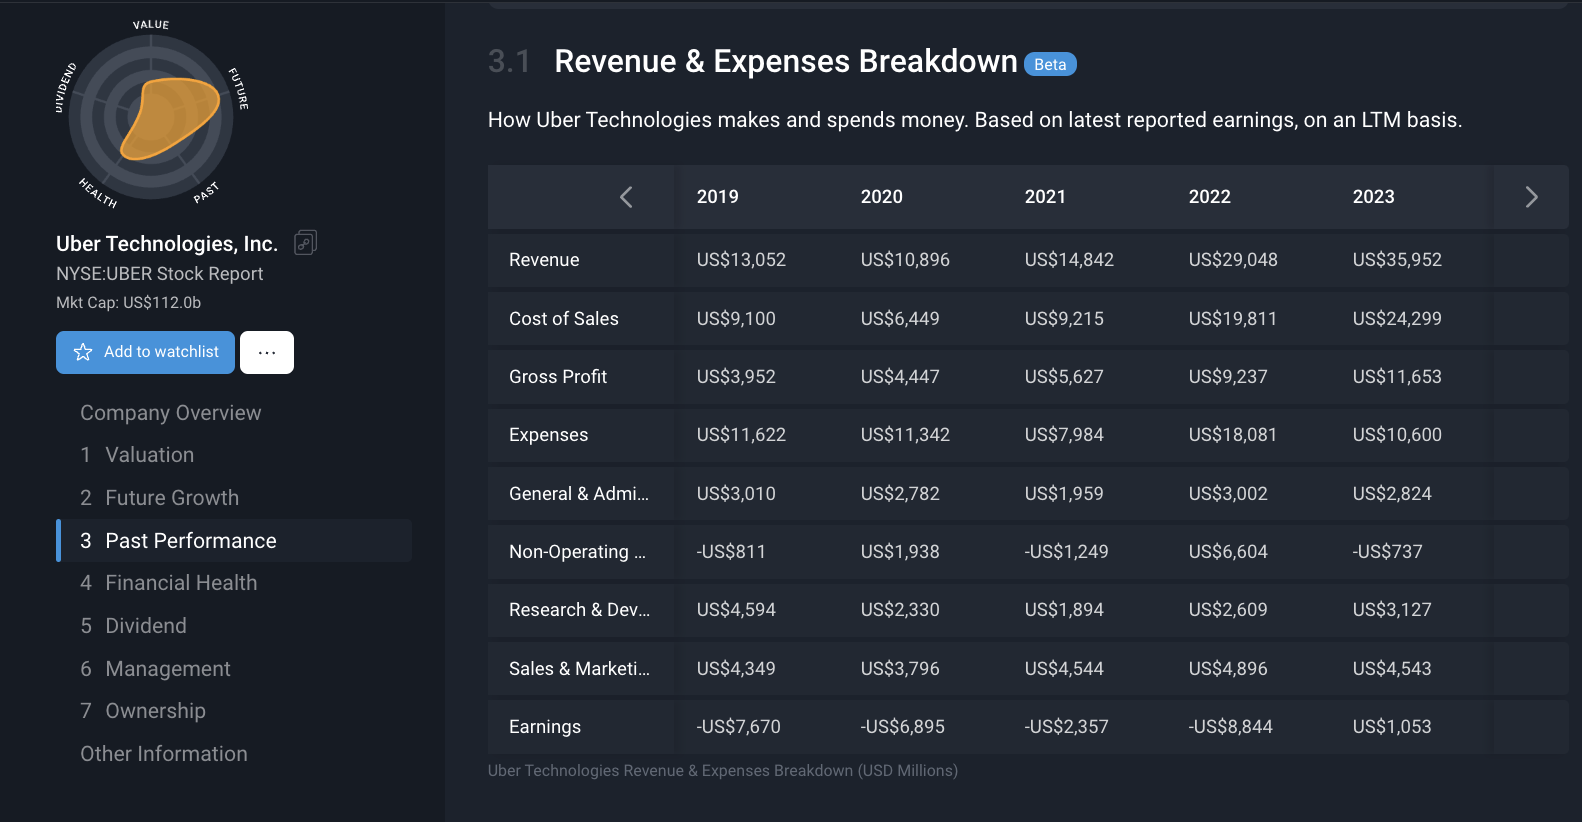Add Uber to watchlist
Image resolution: width=1582 pixels, height=822 pixels.
pyautogui.click(x=145, y=352)
